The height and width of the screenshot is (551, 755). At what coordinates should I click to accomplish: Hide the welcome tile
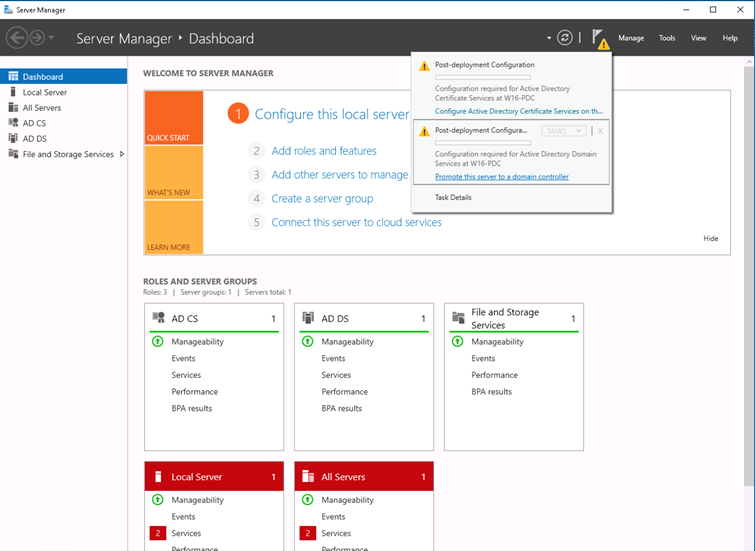[x=710, y=238]
